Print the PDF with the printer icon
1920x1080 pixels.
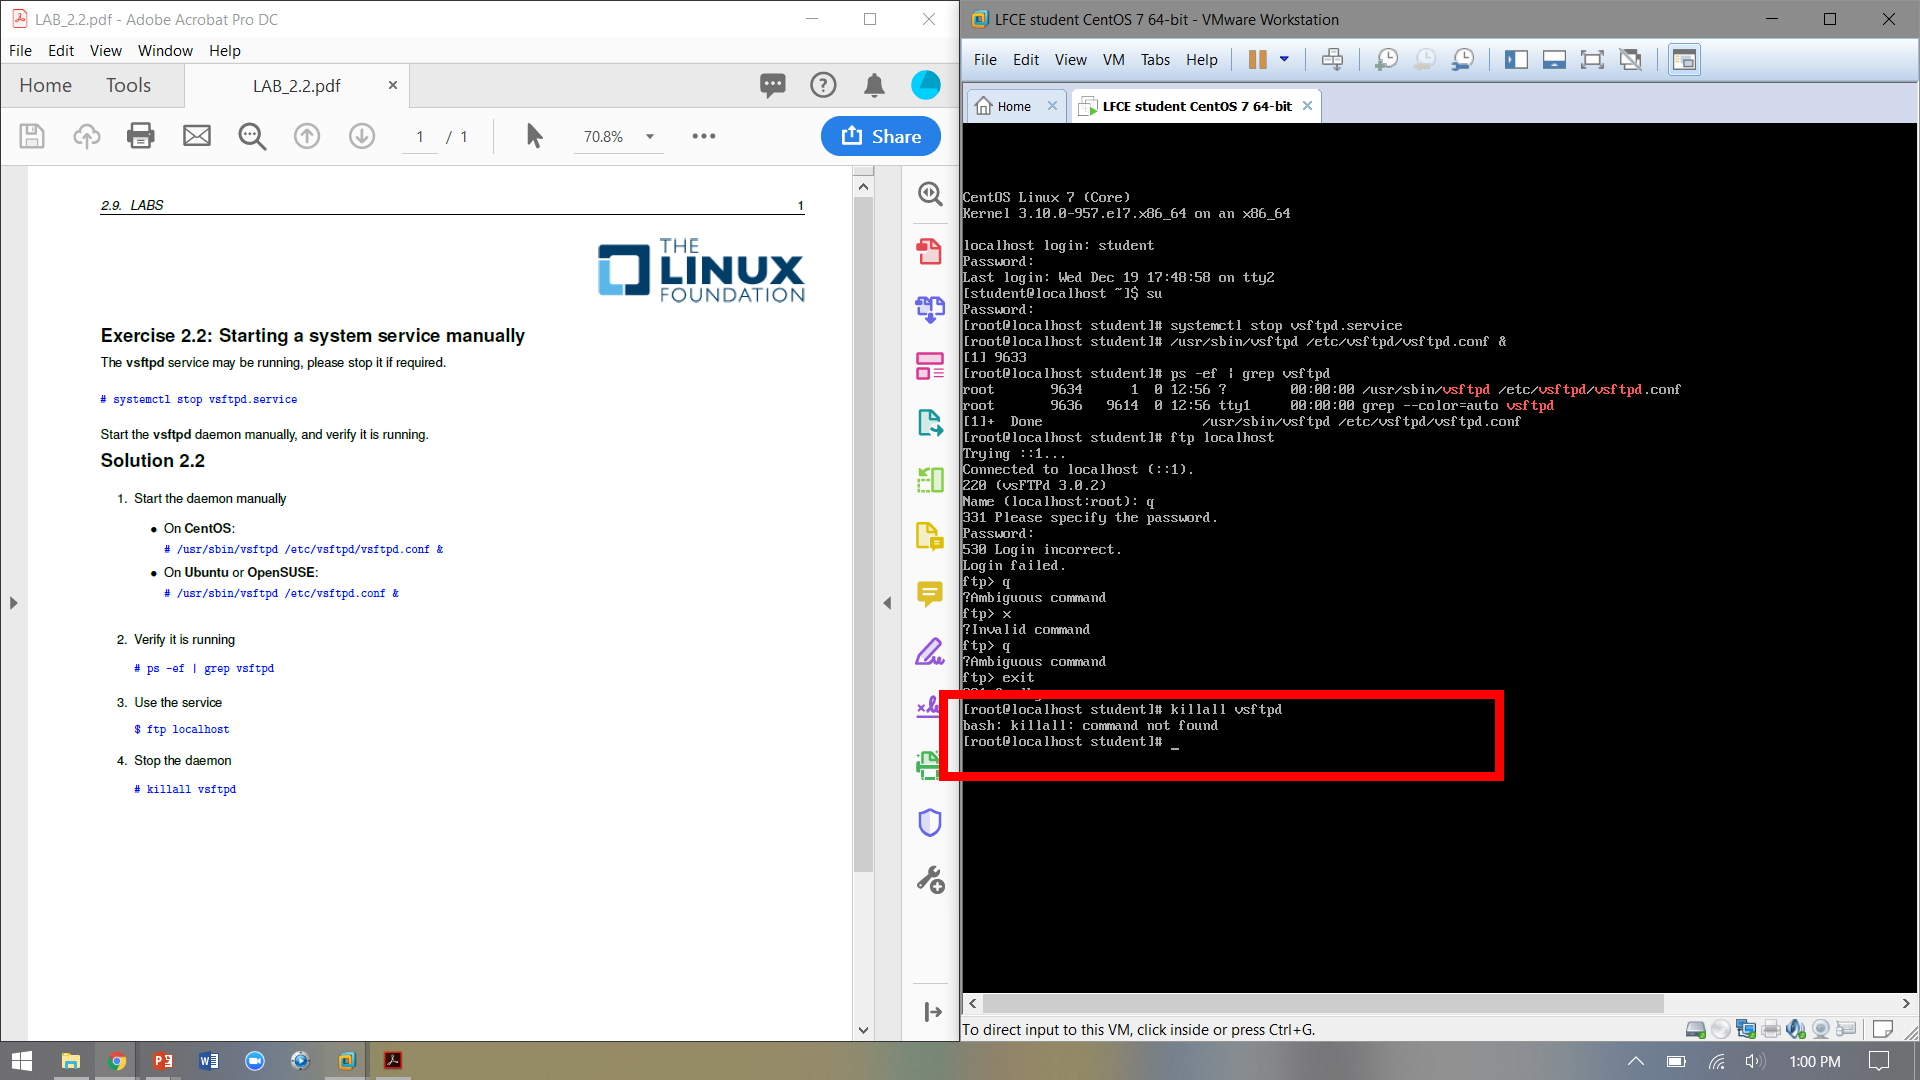coord(141,136)
